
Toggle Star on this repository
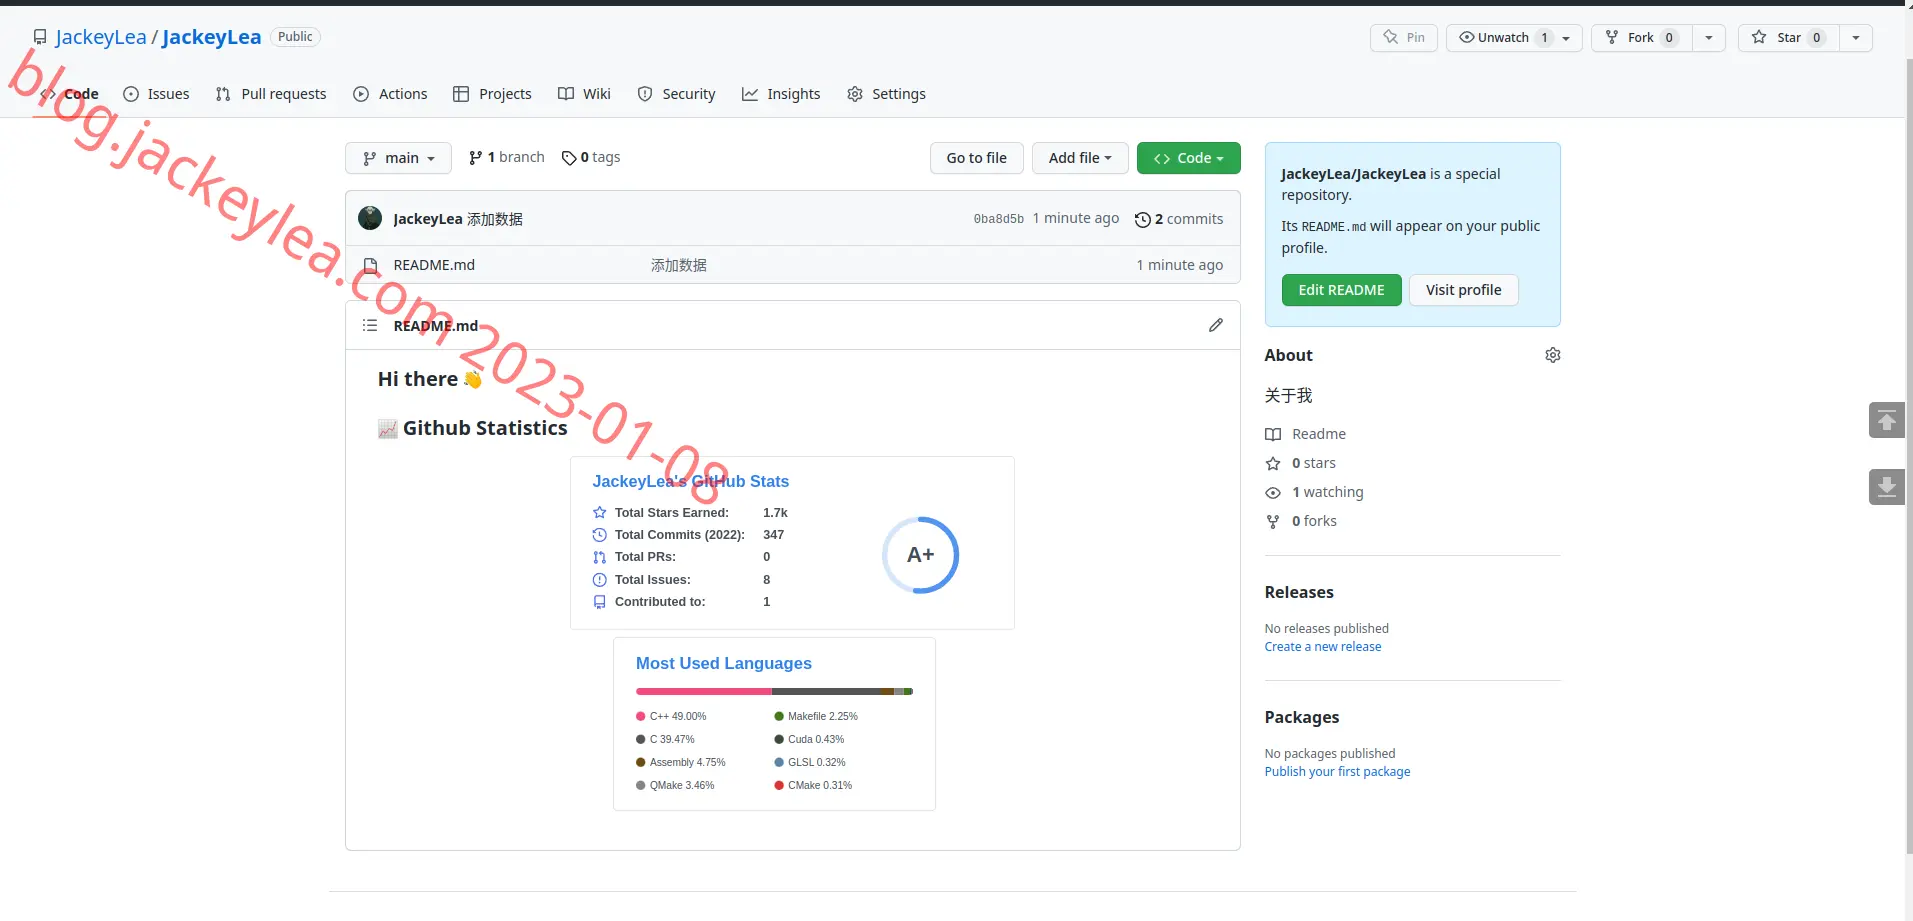click(x=1788, y=38)
